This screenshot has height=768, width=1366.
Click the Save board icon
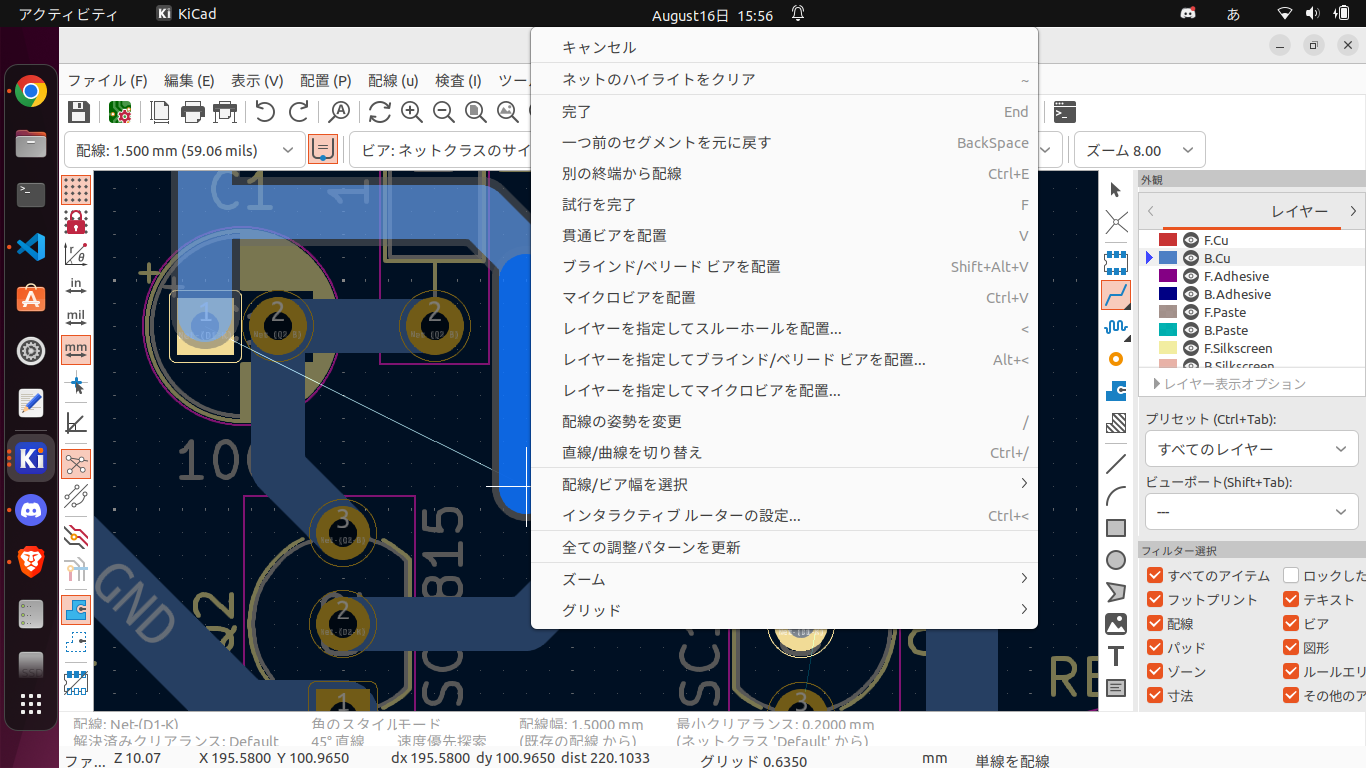78,112
